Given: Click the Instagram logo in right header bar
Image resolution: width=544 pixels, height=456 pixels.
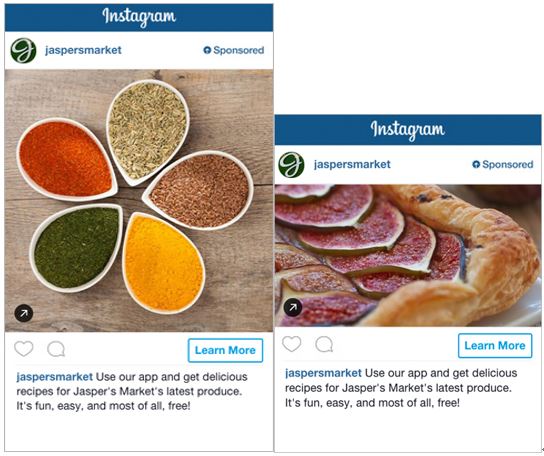Looking at the screenshot, I should pyautogui.click(x=408, y=130).
